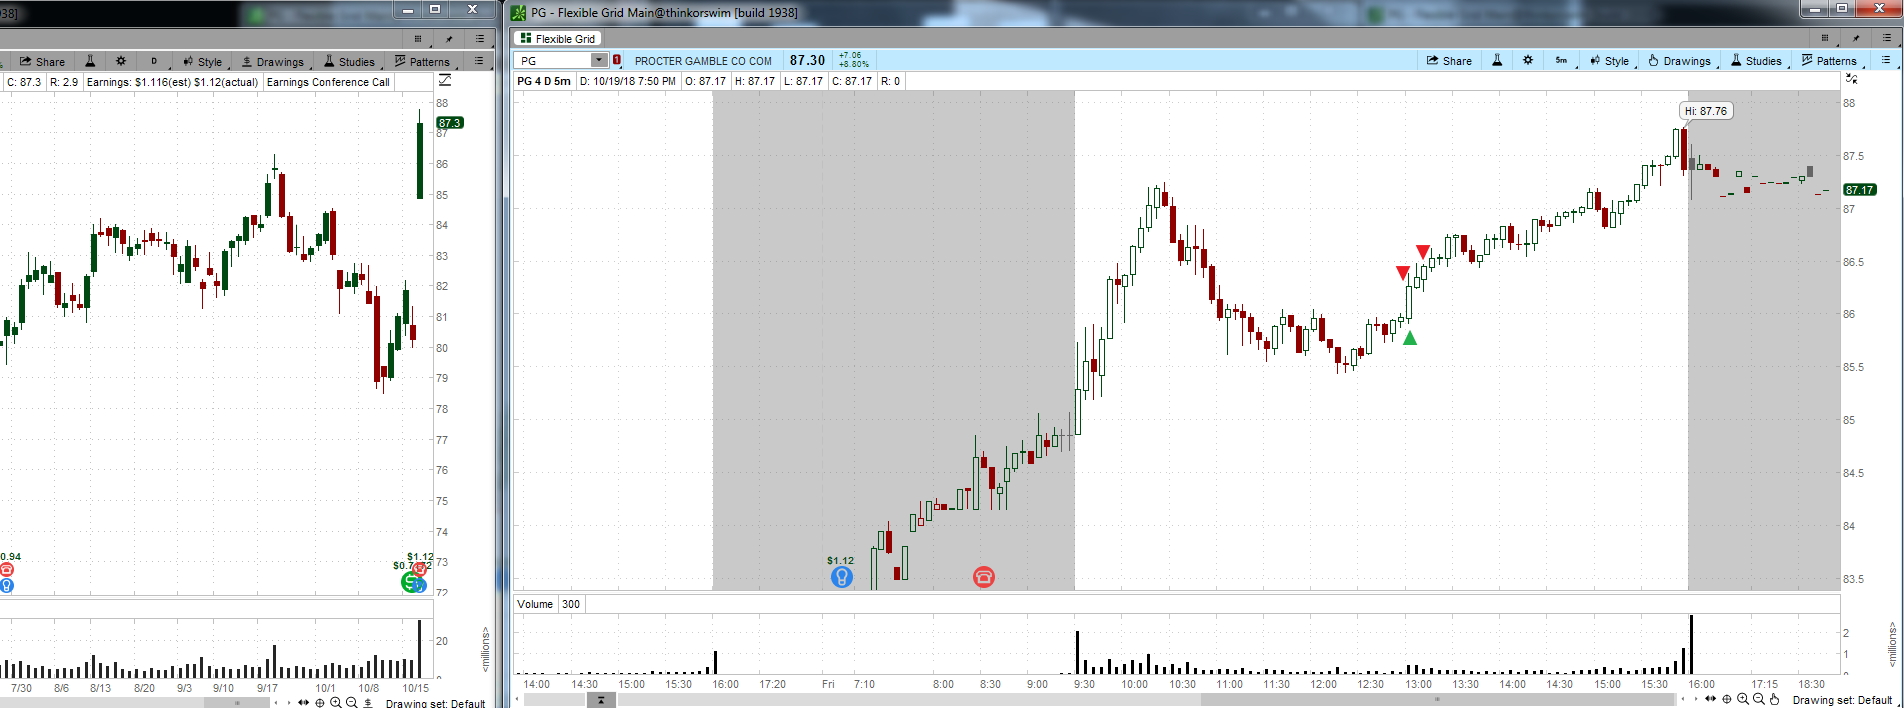This screenshot has width=1904, height=708.
Task: Open flask icon in left daily chart
Action: 90,61
